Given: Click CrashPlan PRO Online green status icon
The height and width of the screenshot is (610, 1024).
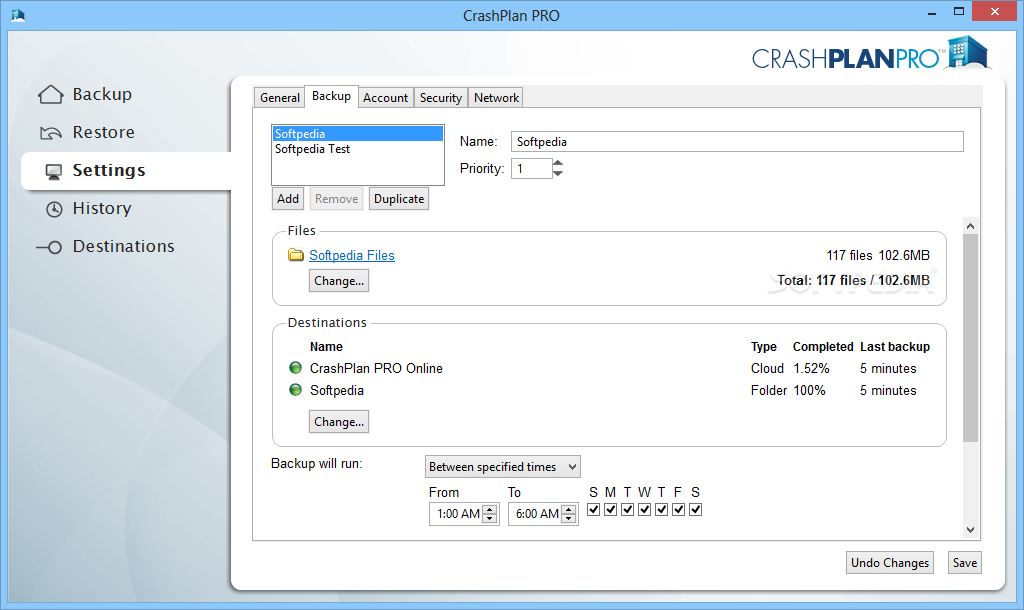Looking at the screenshot, I should click(x=295, y=368).
